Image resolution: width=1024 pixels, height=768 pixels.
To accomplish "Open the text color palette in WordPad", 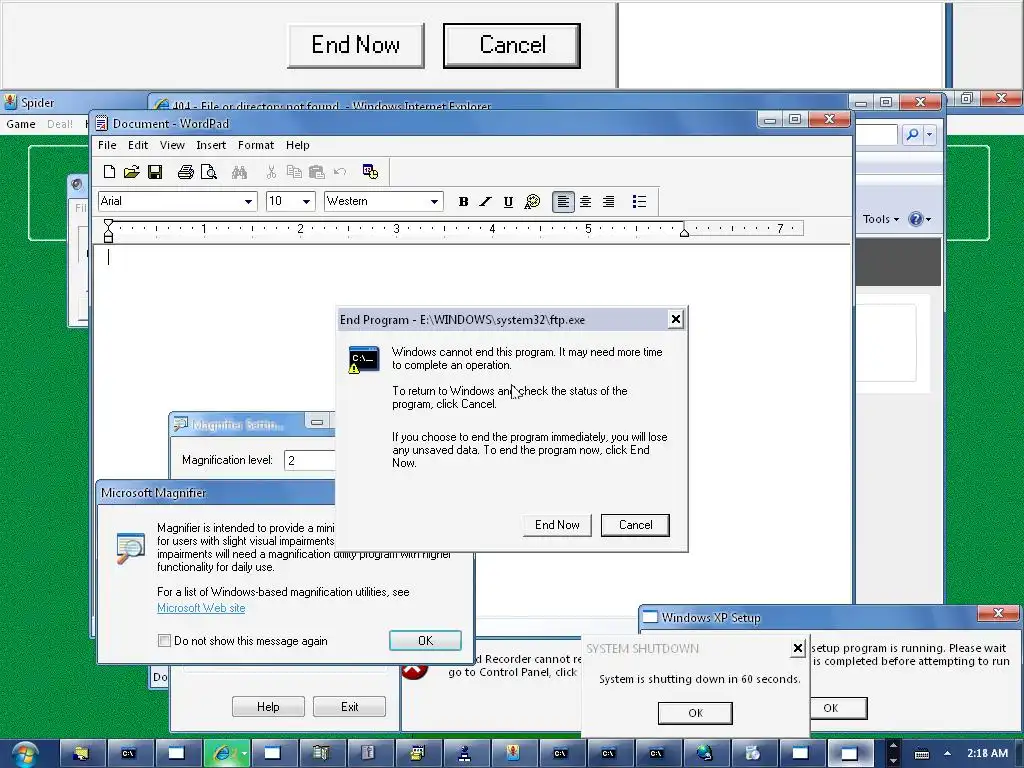I will point(532,202).
